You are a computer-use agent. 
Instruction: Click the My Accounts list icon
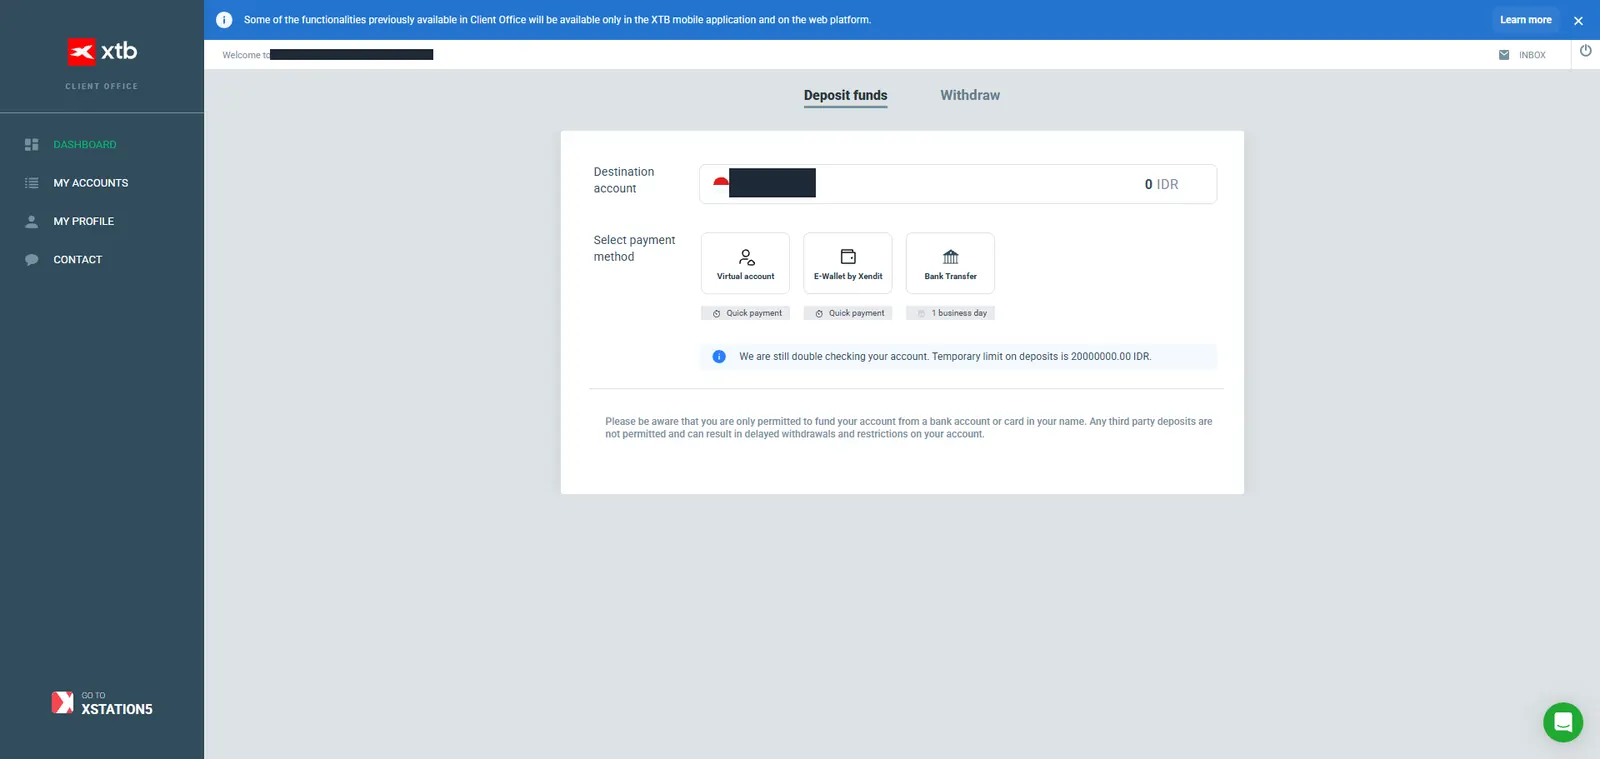click(x=31, y=183)
